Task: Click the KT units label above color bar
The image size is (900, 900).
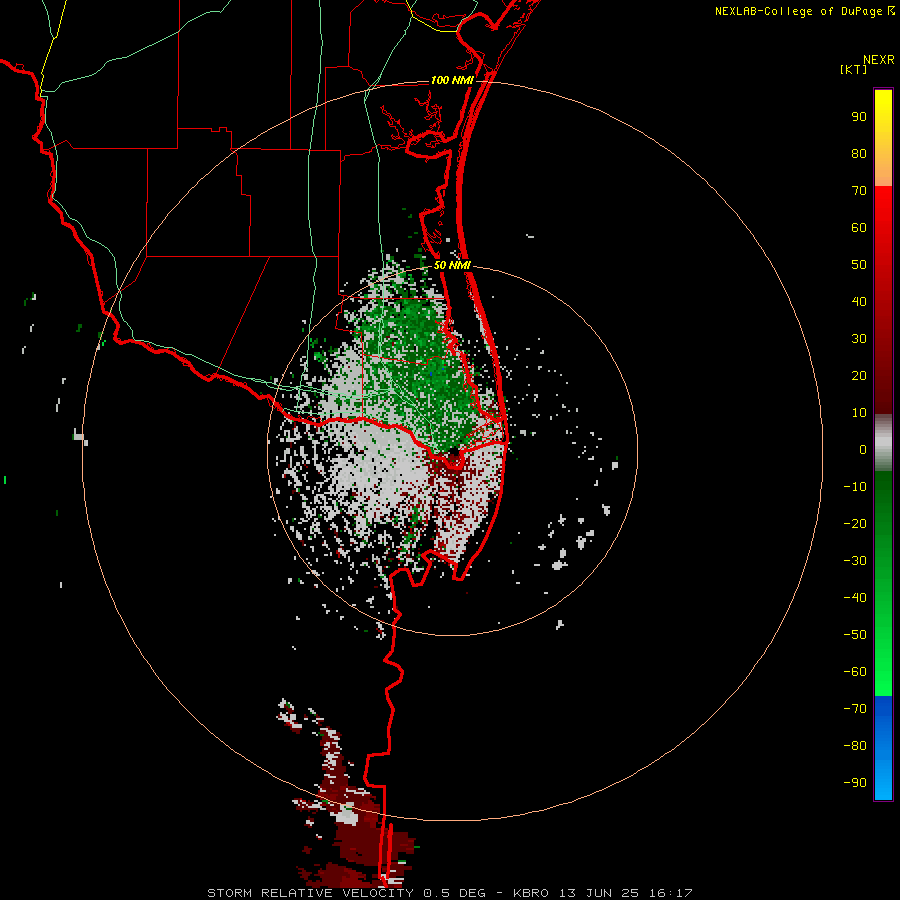Action: [854, 69]
